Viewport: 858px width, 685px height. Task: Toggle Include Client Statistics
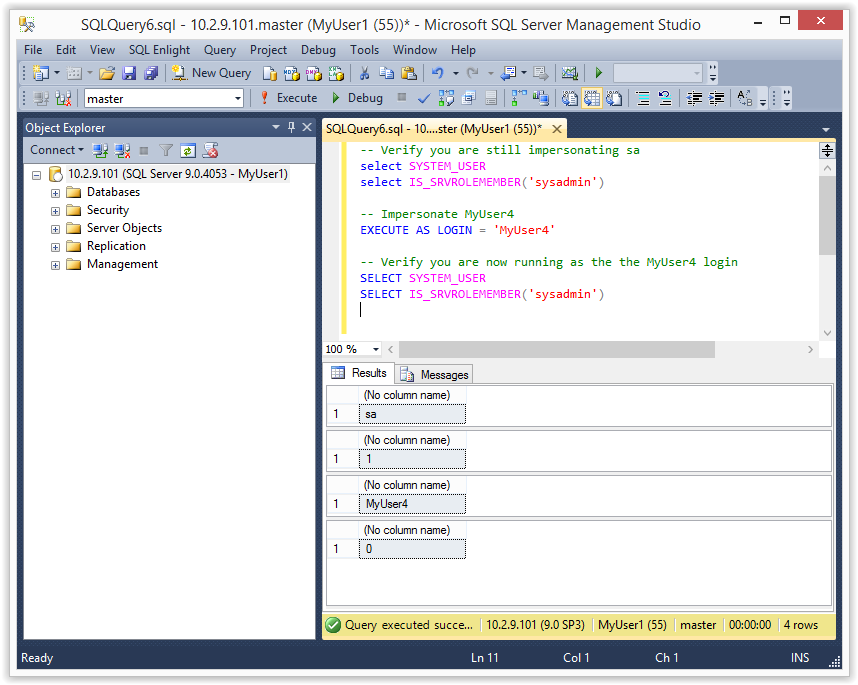pos(541,98)
